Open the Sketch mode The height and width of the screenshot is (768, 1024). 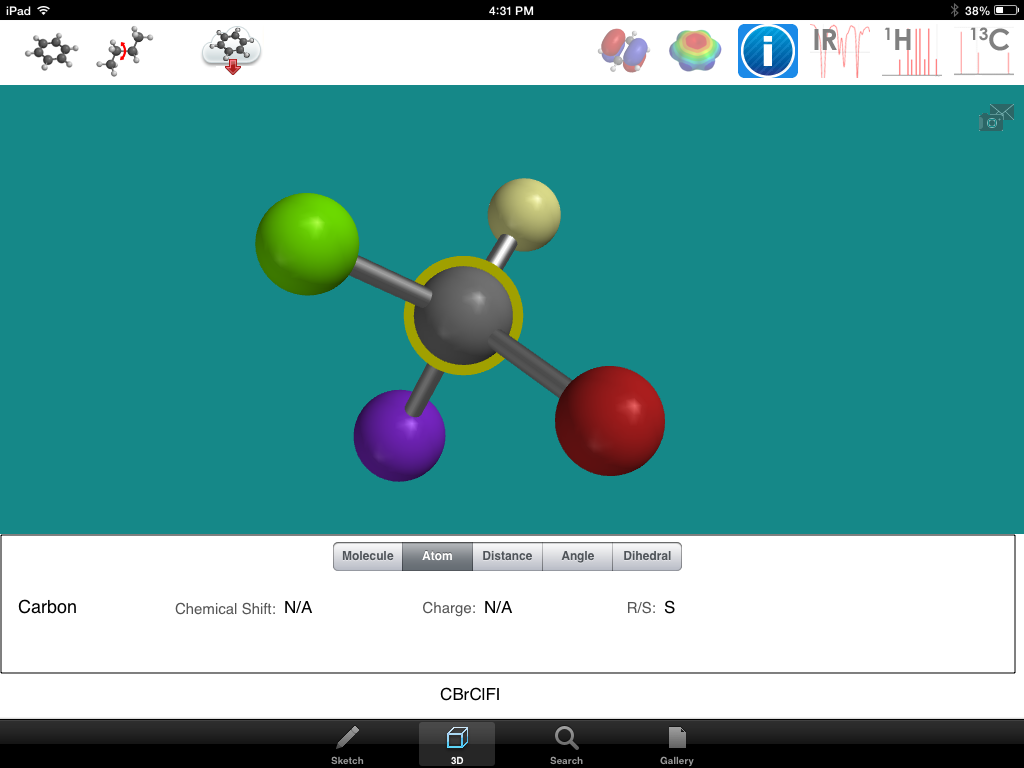tap(347, 744)
